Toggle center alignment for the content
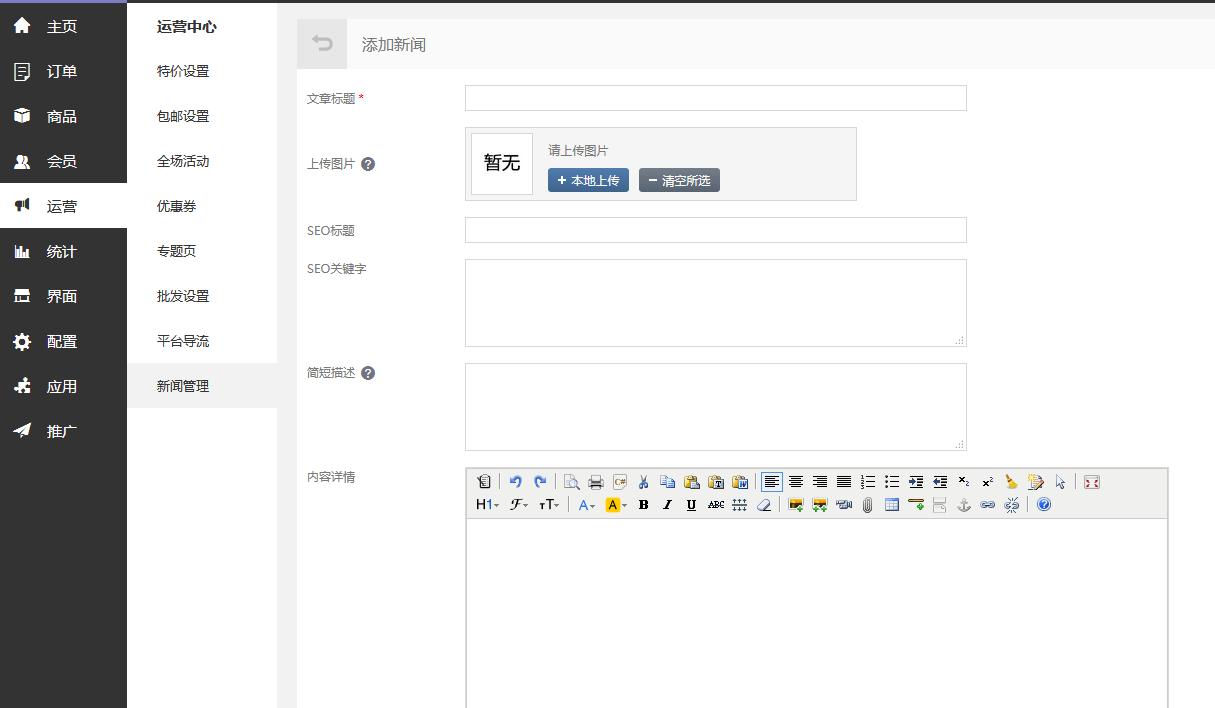Image resolution: width=1215 pixels, height=708 pixels. coord(795,481)
